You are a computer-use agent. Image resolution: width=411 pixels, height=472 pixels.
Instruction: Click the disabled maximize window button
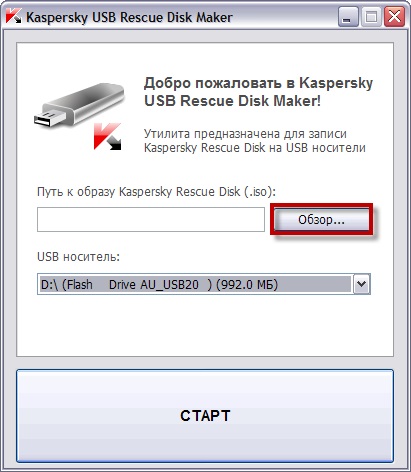point(371,17)
